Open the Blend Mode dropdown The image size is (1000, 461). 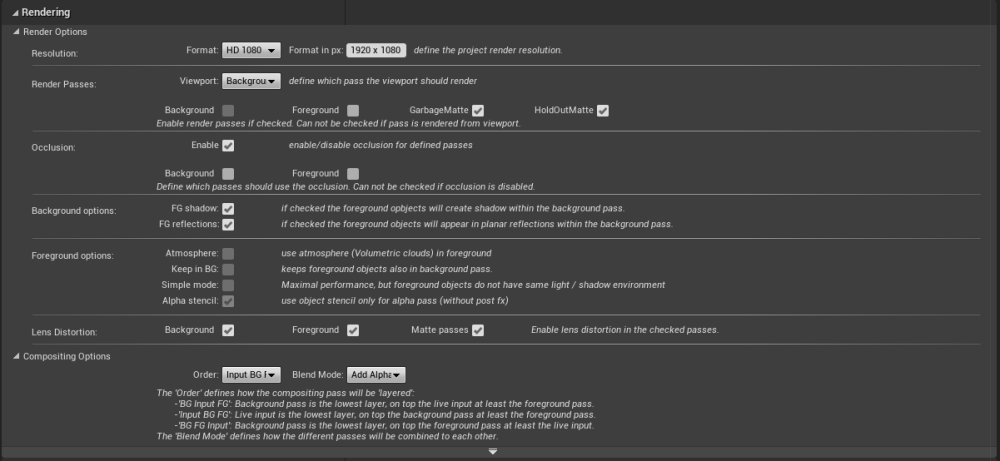click(376, 375)
